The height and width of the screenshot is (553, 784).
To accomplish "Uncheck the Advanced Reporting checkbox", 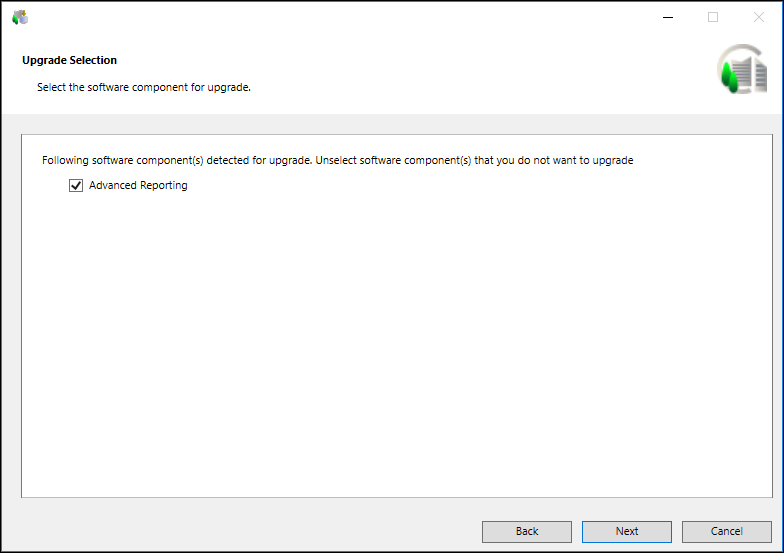I will (x=76, y=186).
